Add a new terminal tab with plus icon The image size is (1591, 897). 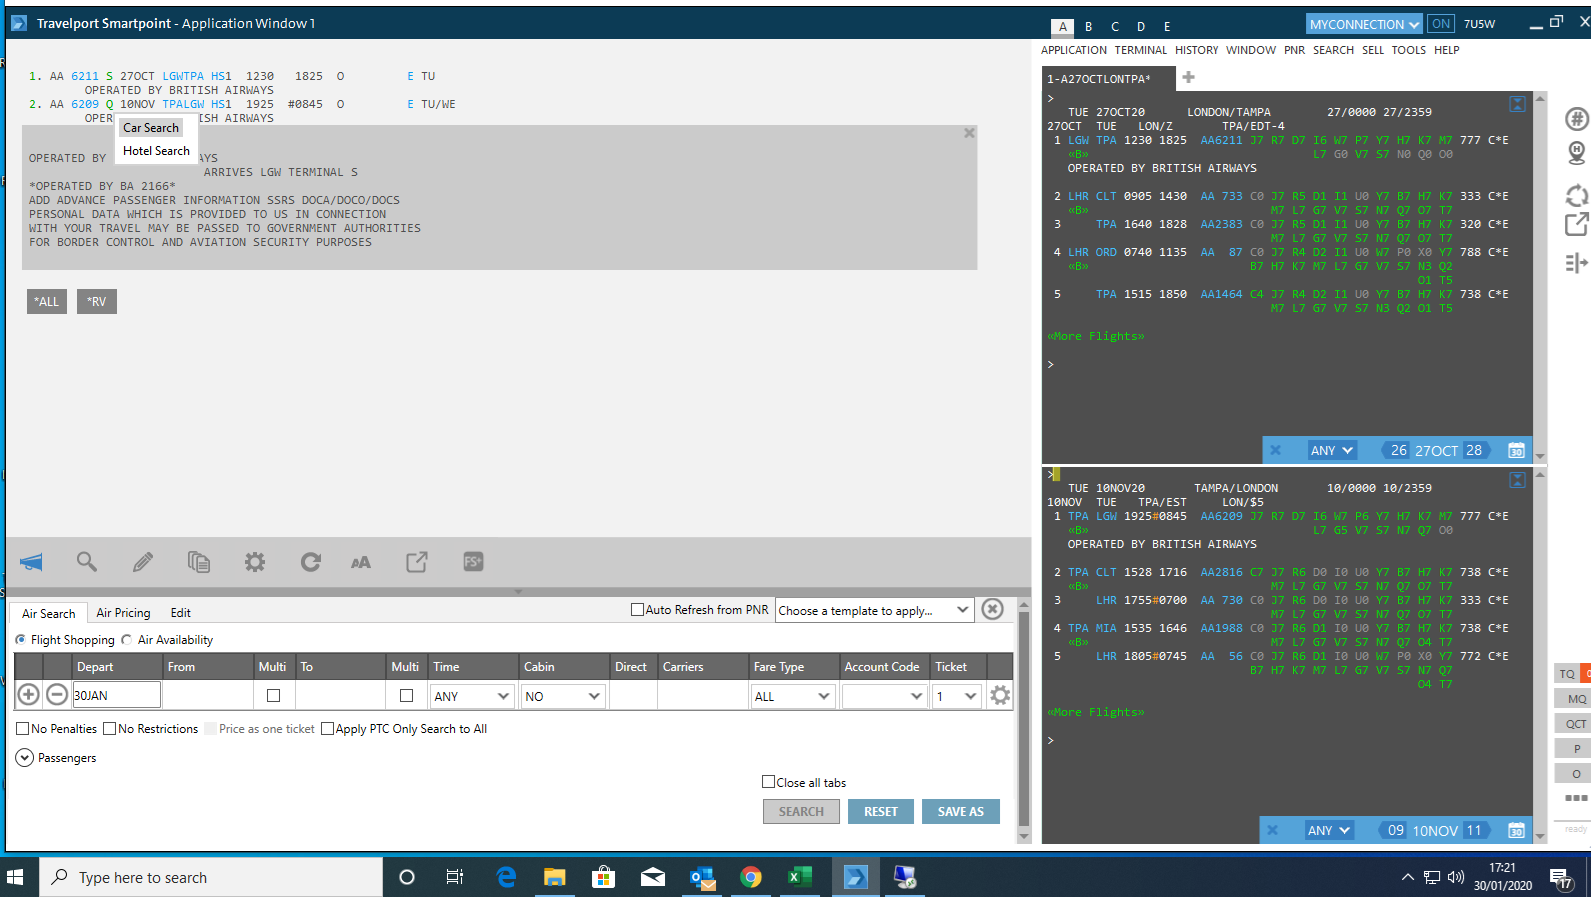point(1188,77)
